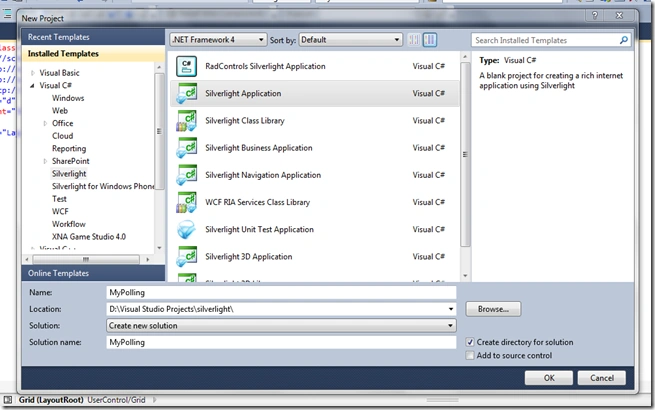This screenshot has height=410, width=655.
Task: Collapse the Visual C# tree node
Action: pyautogui.click(x=33, y=86)
